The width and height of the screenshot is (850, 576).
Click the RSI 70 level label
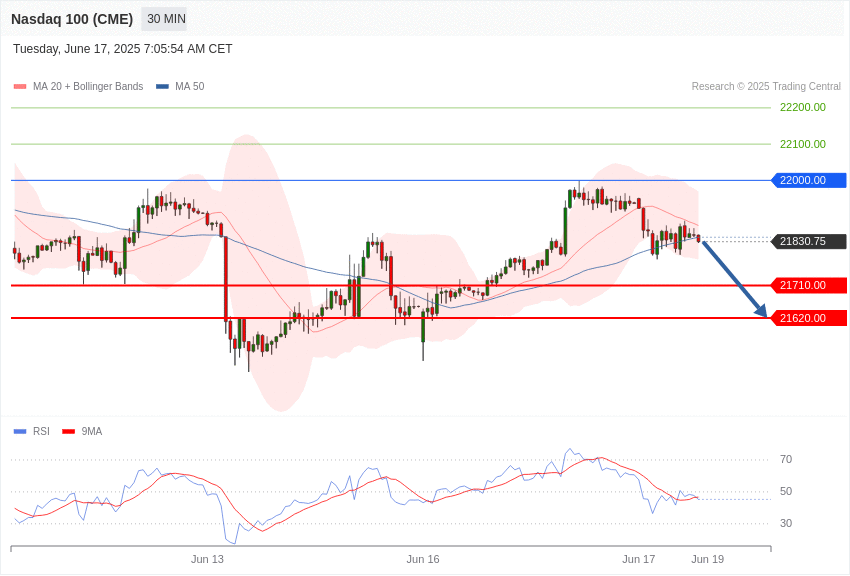pyautogui.click(x=786, y=459)
